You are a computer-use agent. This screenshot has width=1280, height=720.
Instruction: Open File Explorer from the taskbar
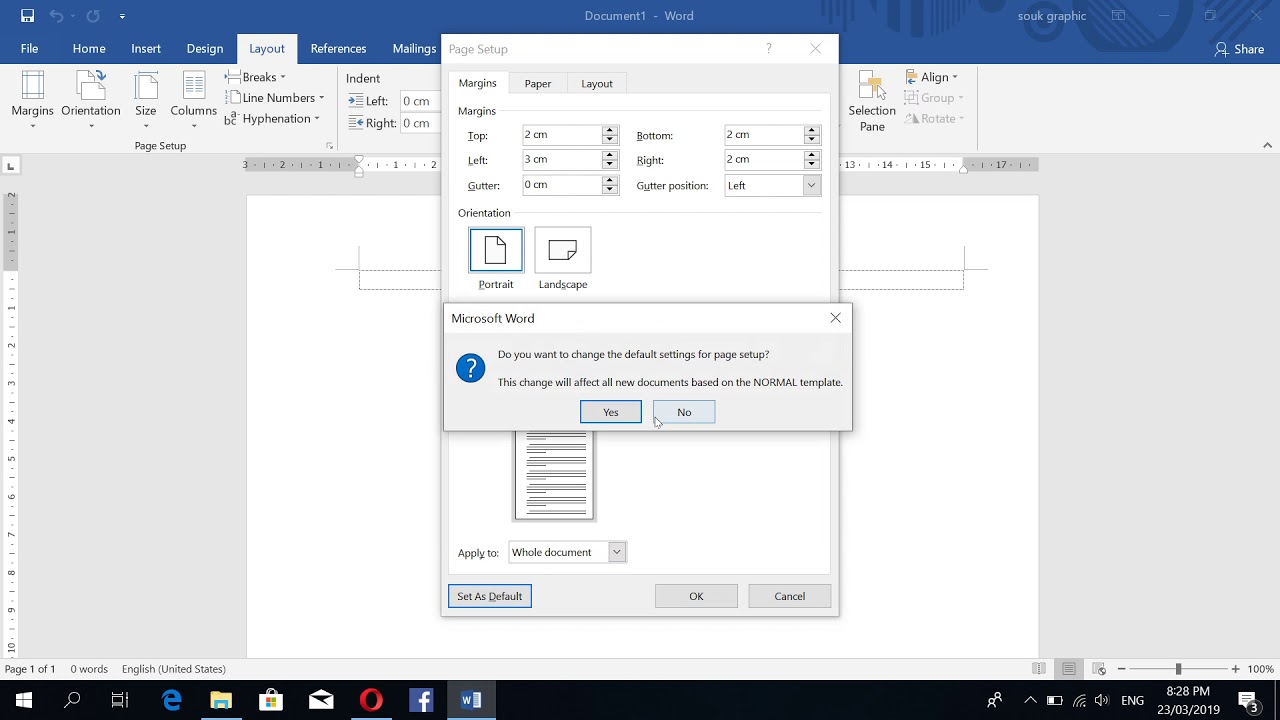(221, 700)
